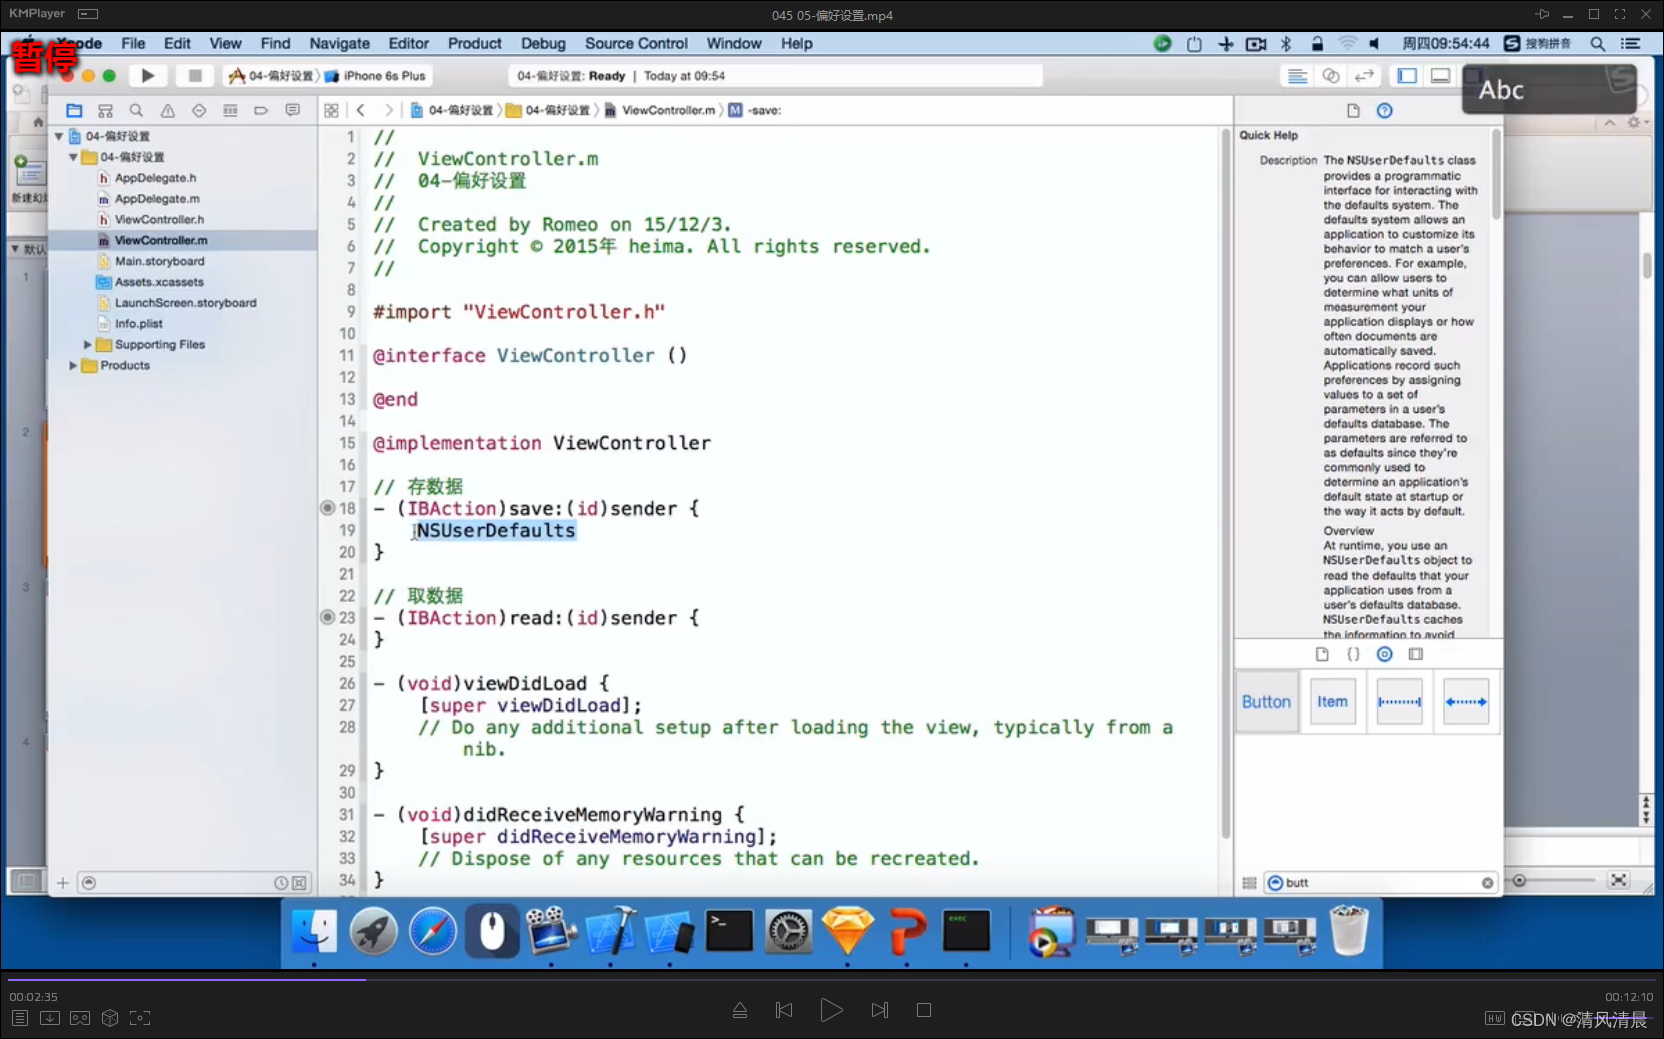Add a new file with plus button

point(63,883)
